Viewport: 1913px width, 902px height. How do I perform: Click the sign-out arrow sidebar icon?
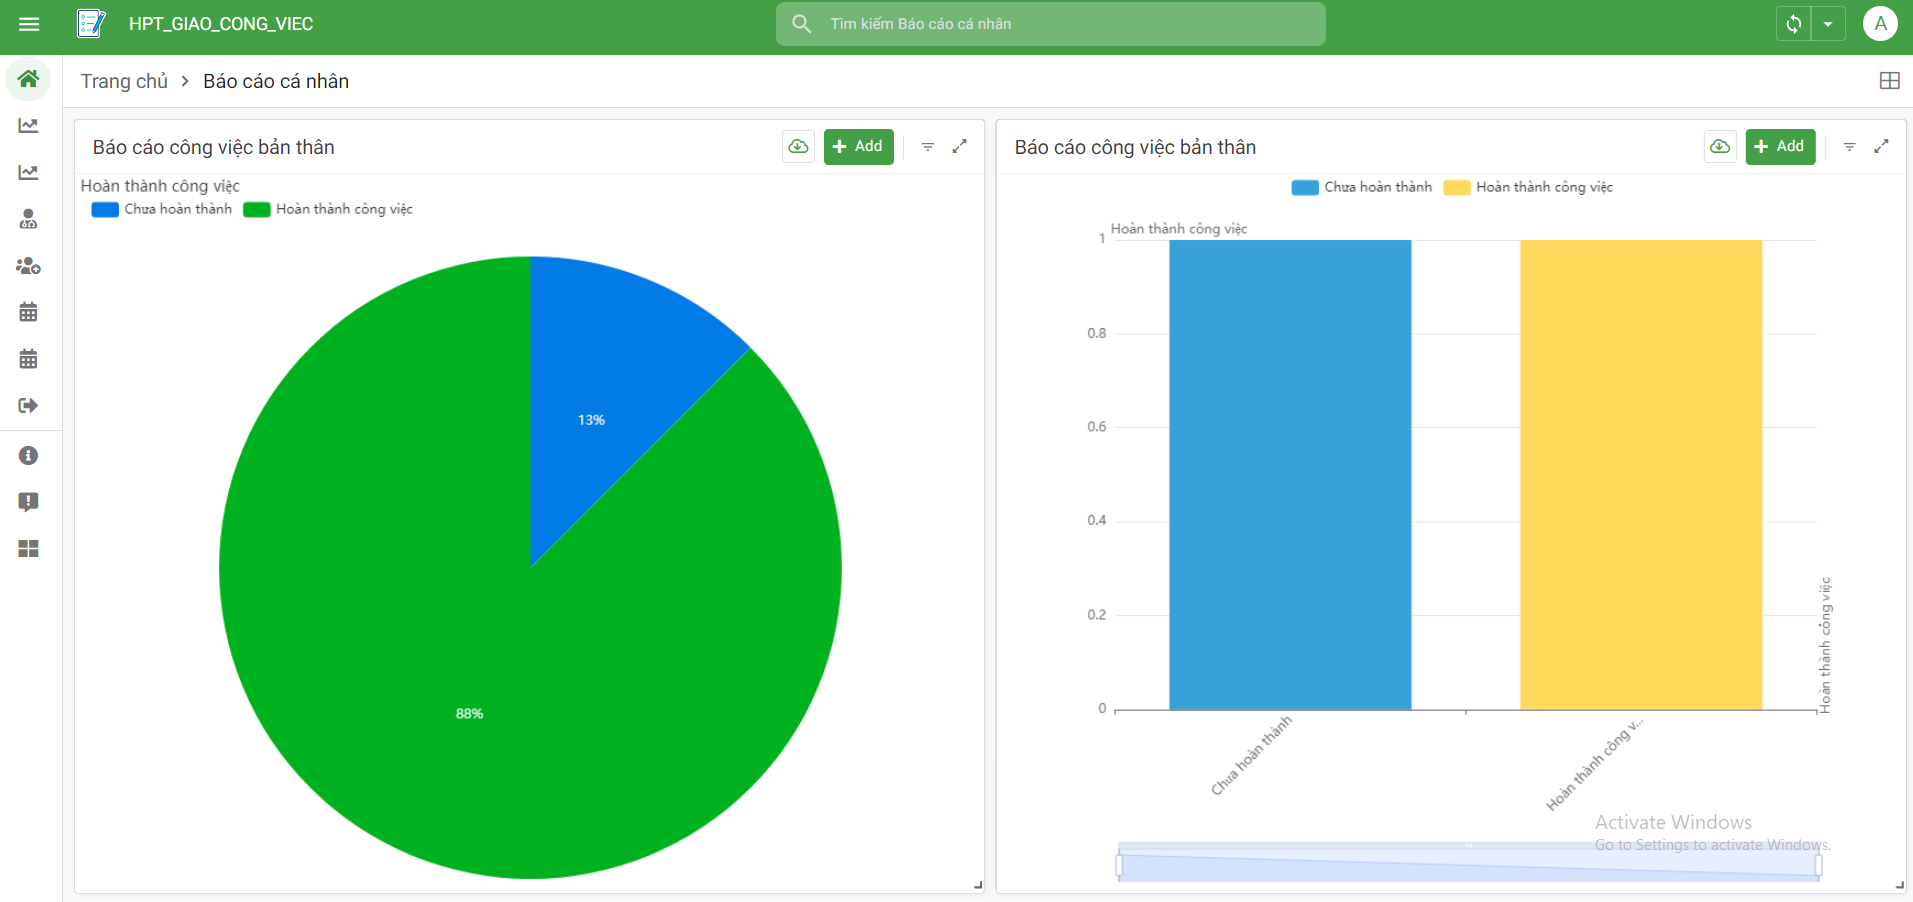(29, 405)
